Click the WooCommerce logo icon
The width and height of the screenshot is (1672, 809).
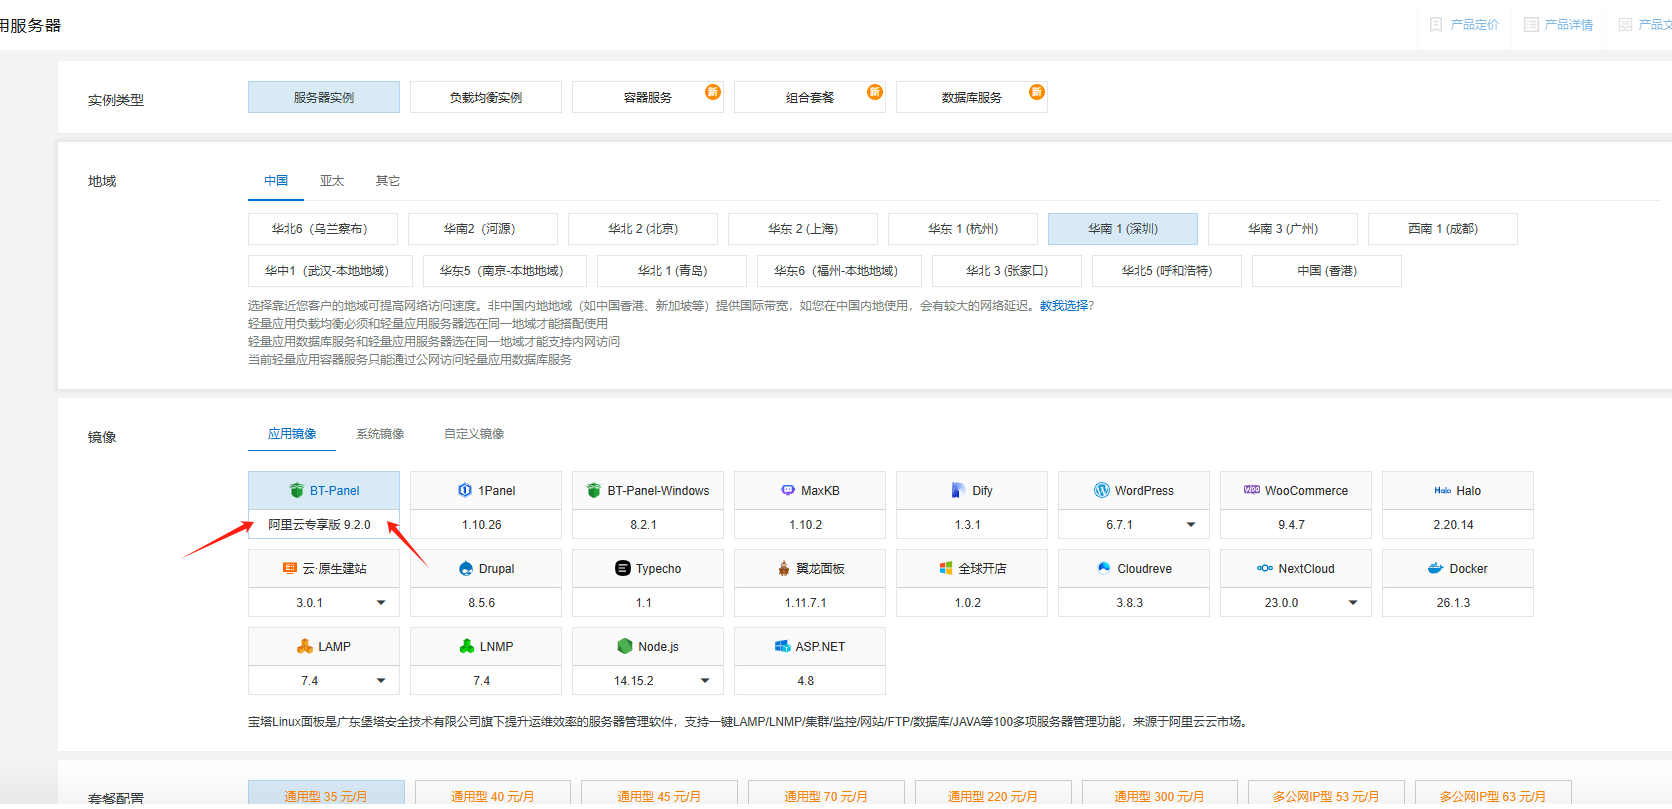pyautogui.click(x=1251, y=491)
